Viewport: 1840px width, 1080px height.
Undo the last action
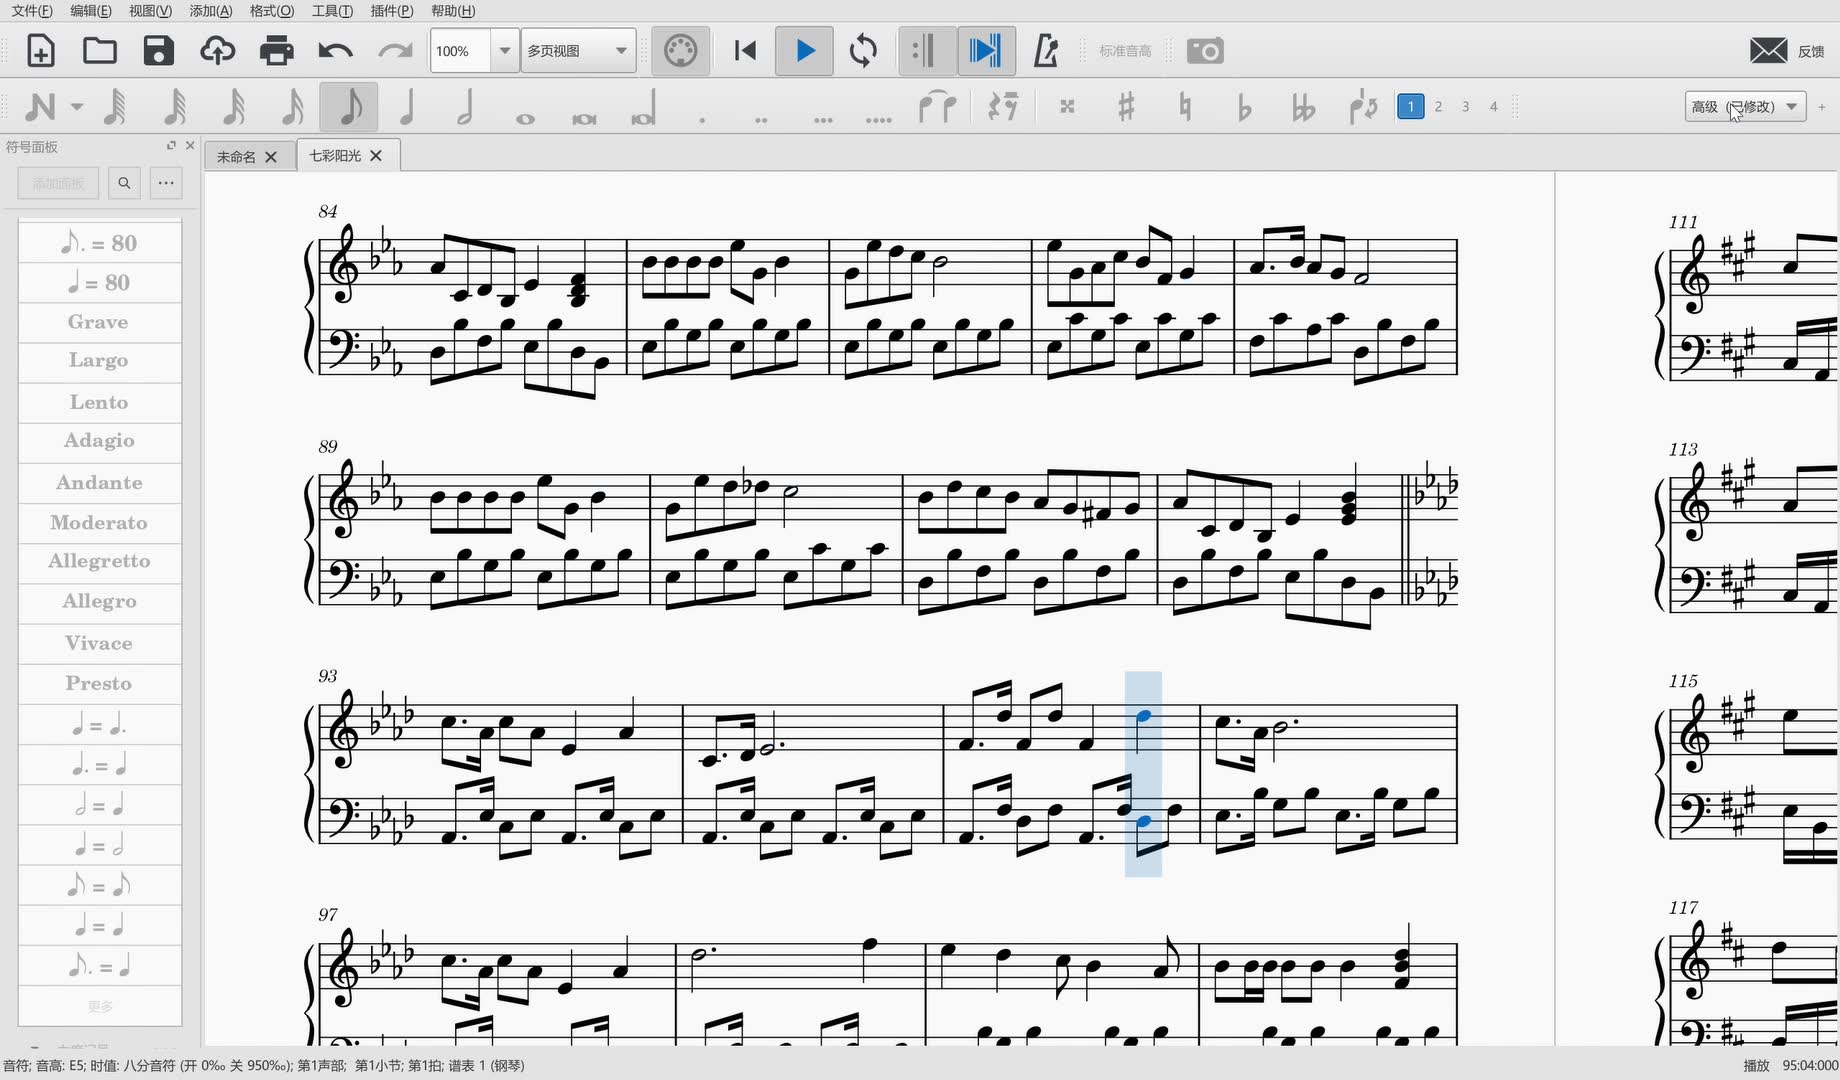pos(336,51)
